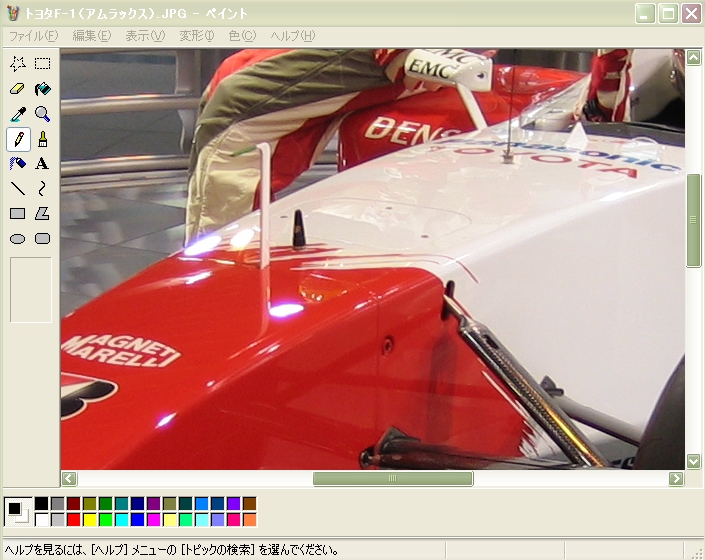The image size is (705, 560).
Task: Switch to the Brush tool
Action: pos(42,139)
